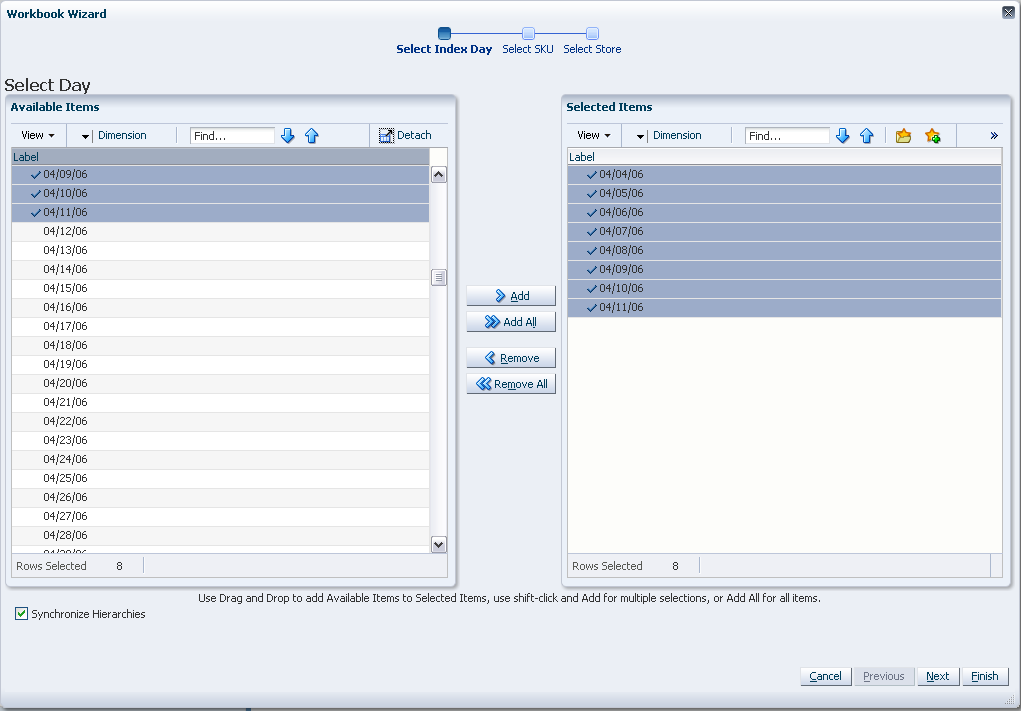Go to the Select Store step

tap(592, 49)
